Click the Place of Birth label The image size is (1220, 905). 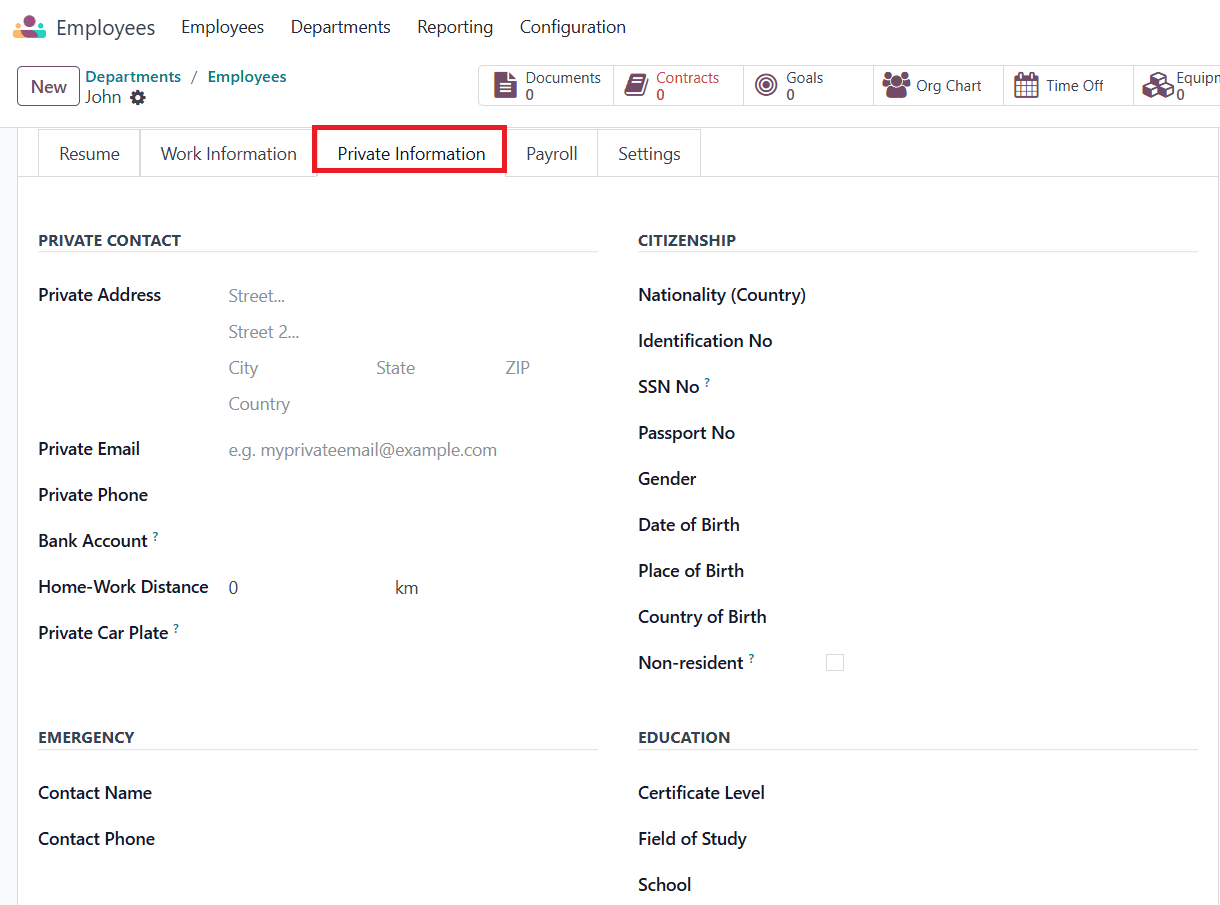click(x=691, y=571)
